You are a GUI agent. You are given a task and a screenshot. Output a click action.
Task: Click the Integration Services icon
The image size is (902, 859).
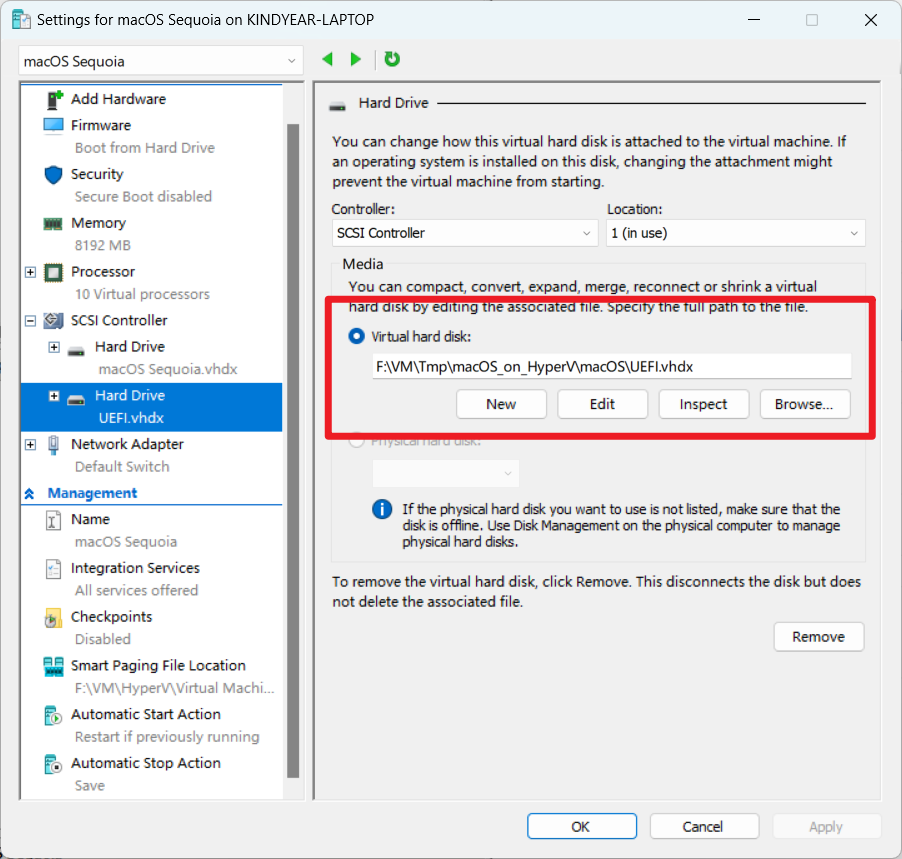click(x=53, y=569)
